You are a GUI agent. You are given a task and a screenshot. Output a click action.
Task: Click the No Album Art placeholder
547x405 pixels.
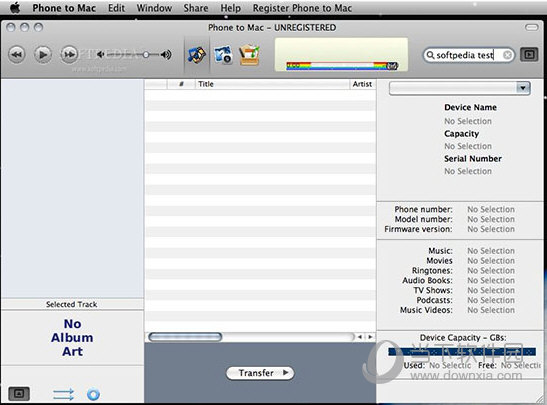72,338
